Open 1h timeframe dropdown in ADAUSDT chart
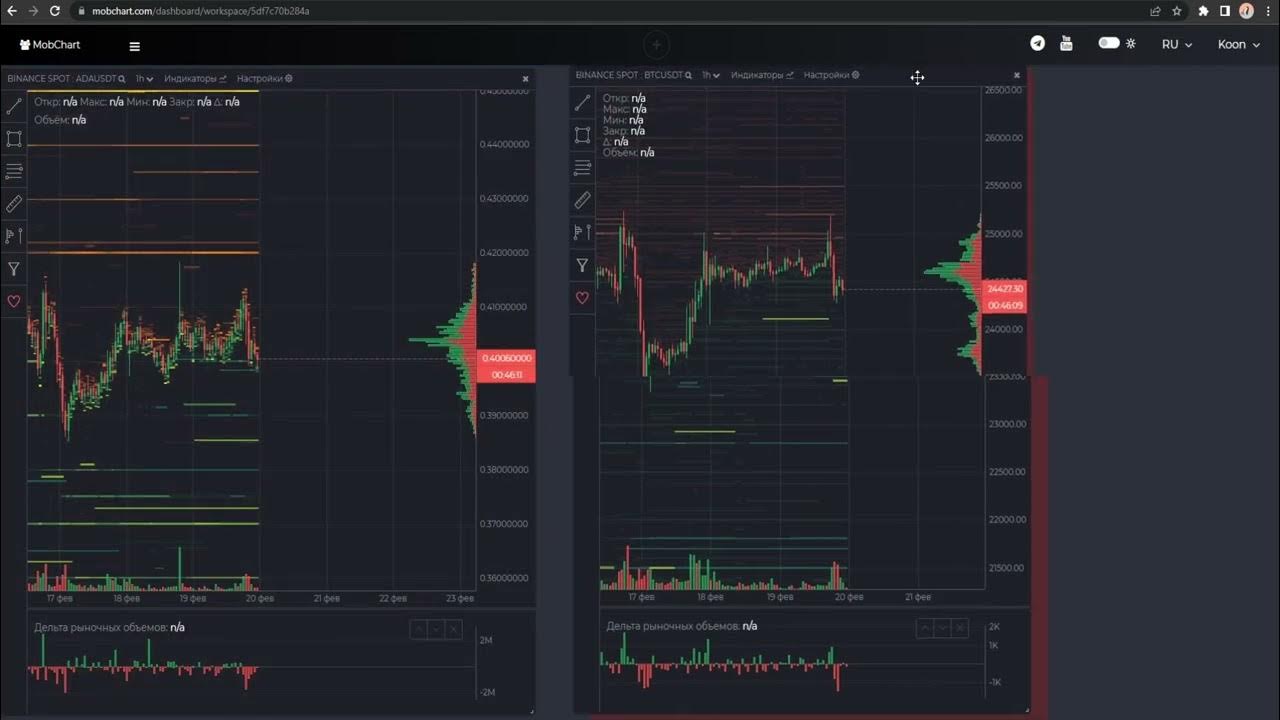The image size is (1280, 720). [x=146, y=78]
